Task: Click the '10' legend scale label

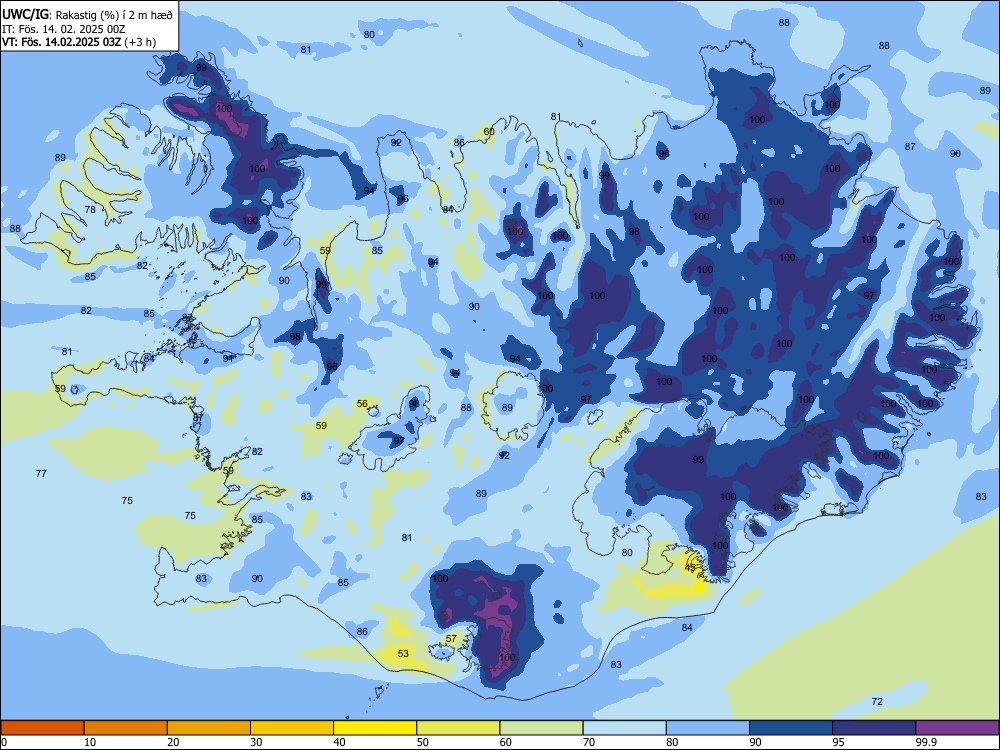Action: pos(90,742)
